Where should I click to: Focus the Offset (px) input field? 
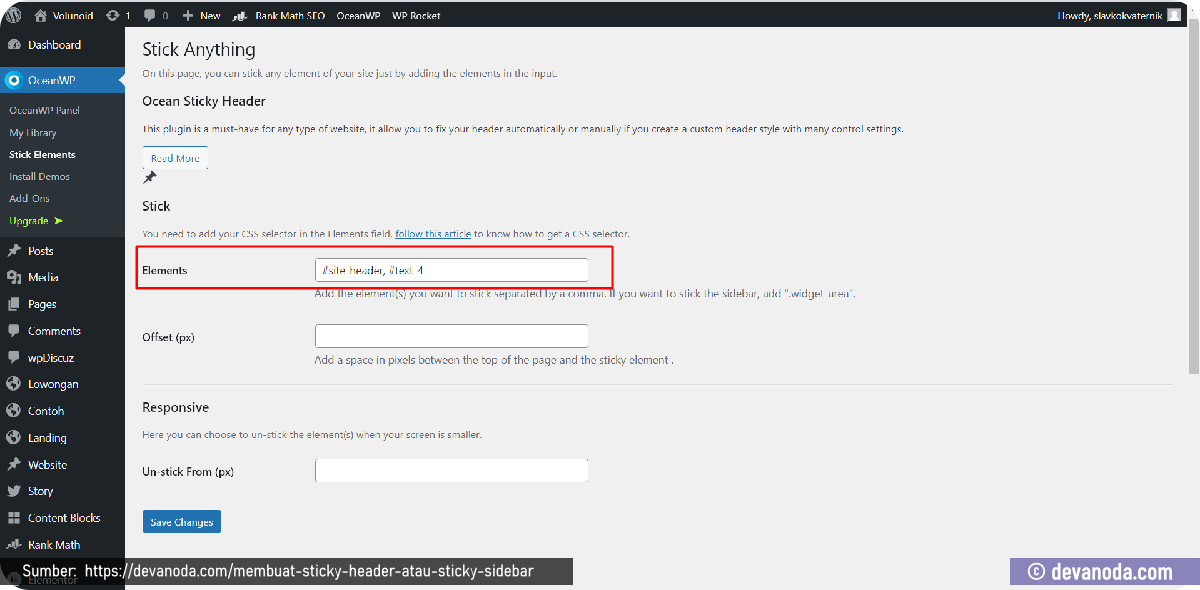(x=451, y=336)
